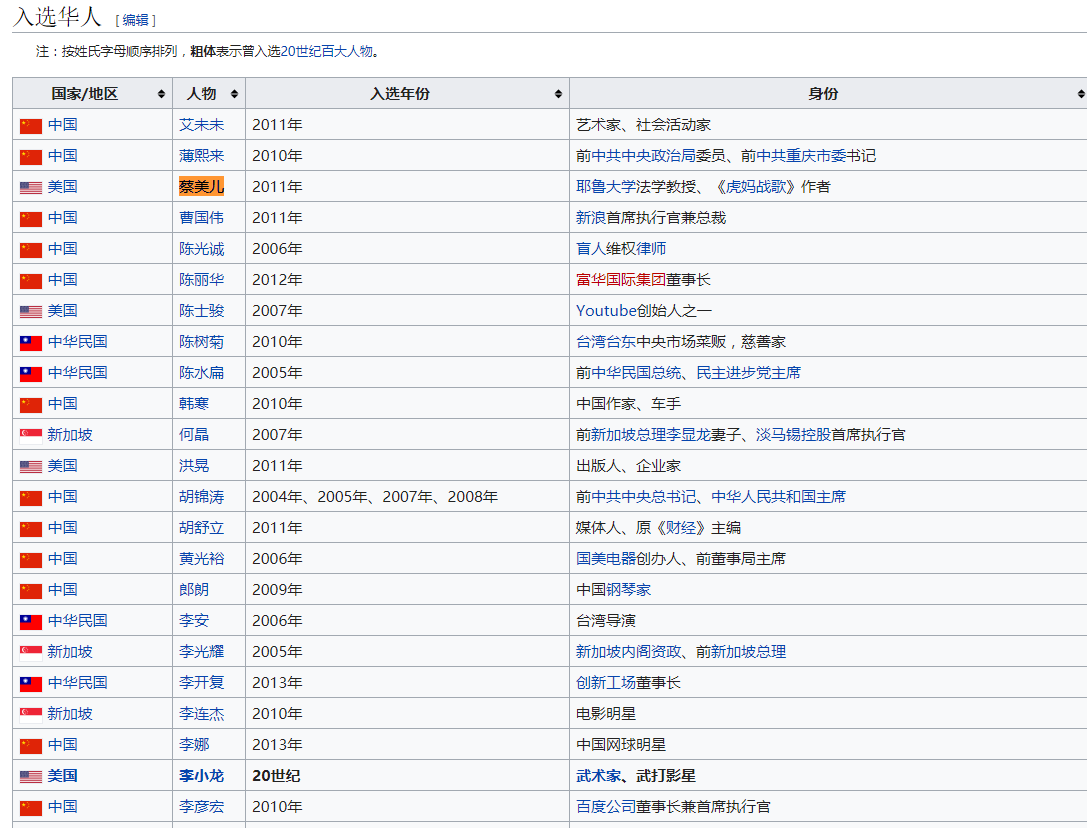Click the China flag beside 艾未未
Image resolution: width=1087 pixels, height=828 pixels.
[31, 125]
